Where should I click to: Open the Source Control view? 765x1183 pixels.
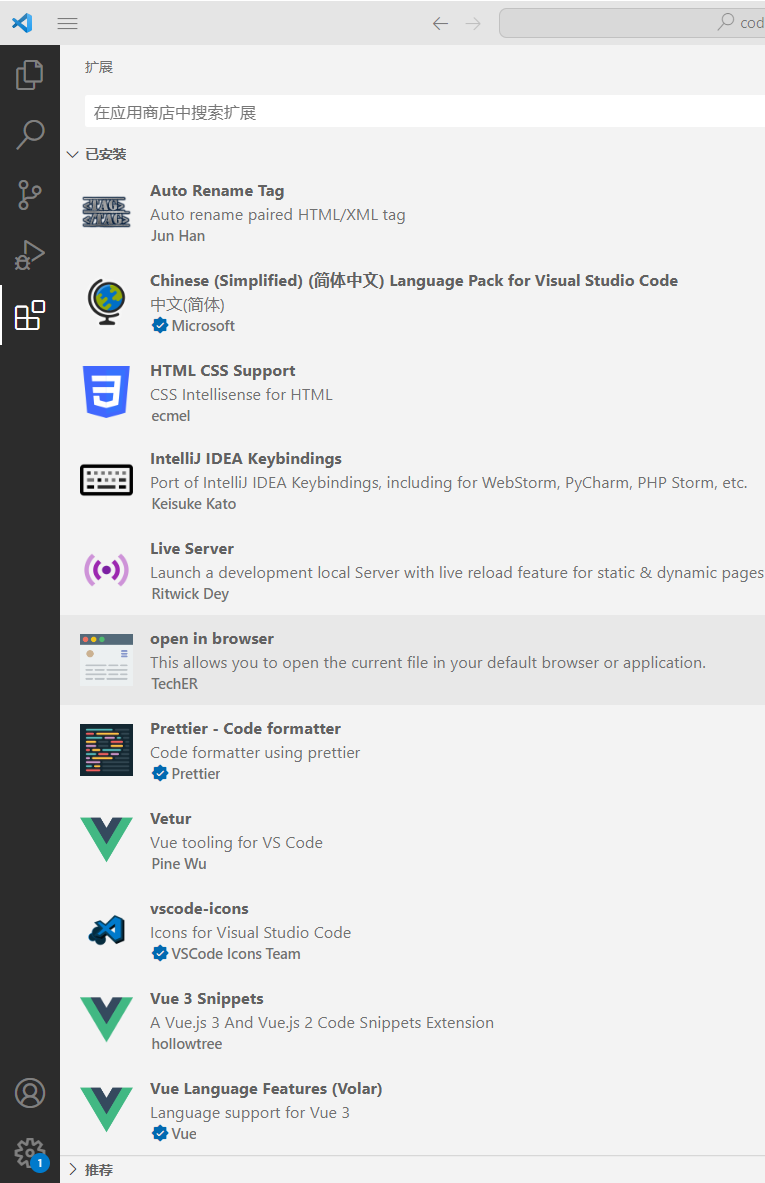(x=30, y=195)
